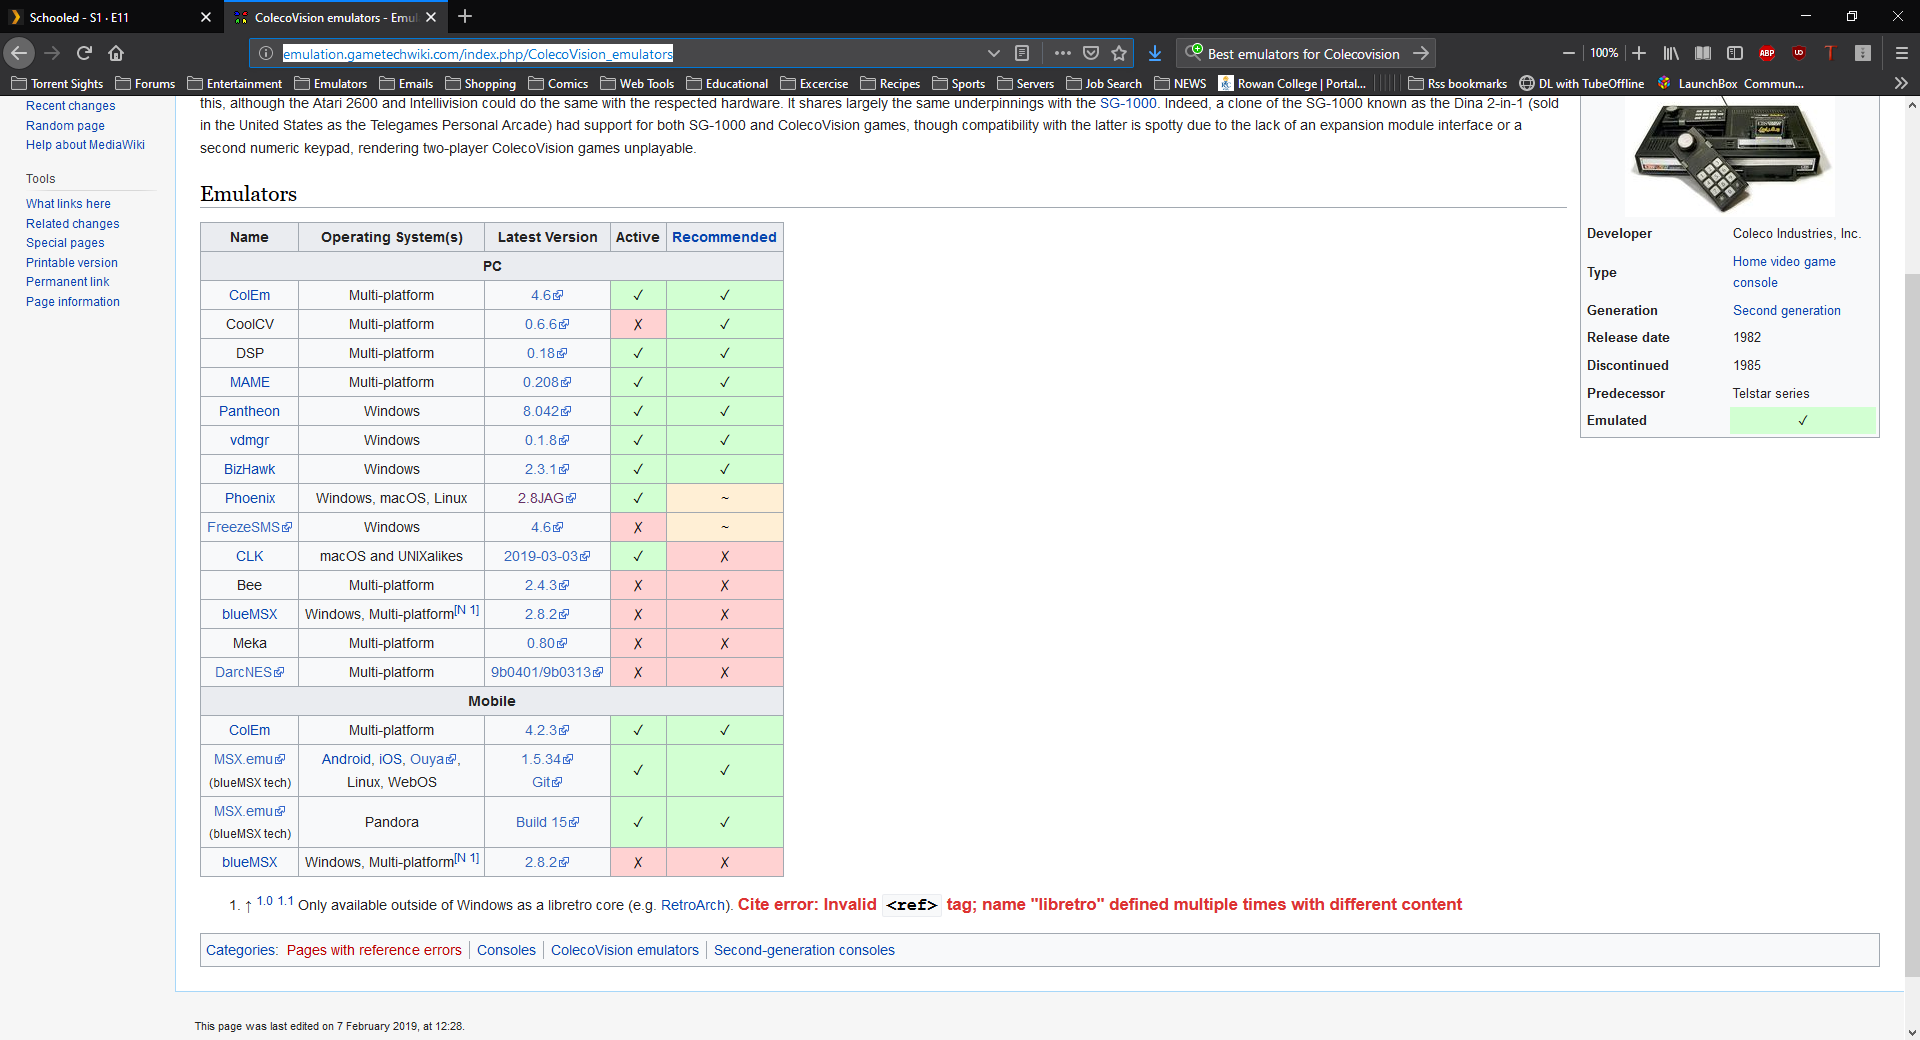This screenshot has width=1920, height=1040.
Task: Open Printable version link
Action: pyautogui.click(x=72, y=263)
